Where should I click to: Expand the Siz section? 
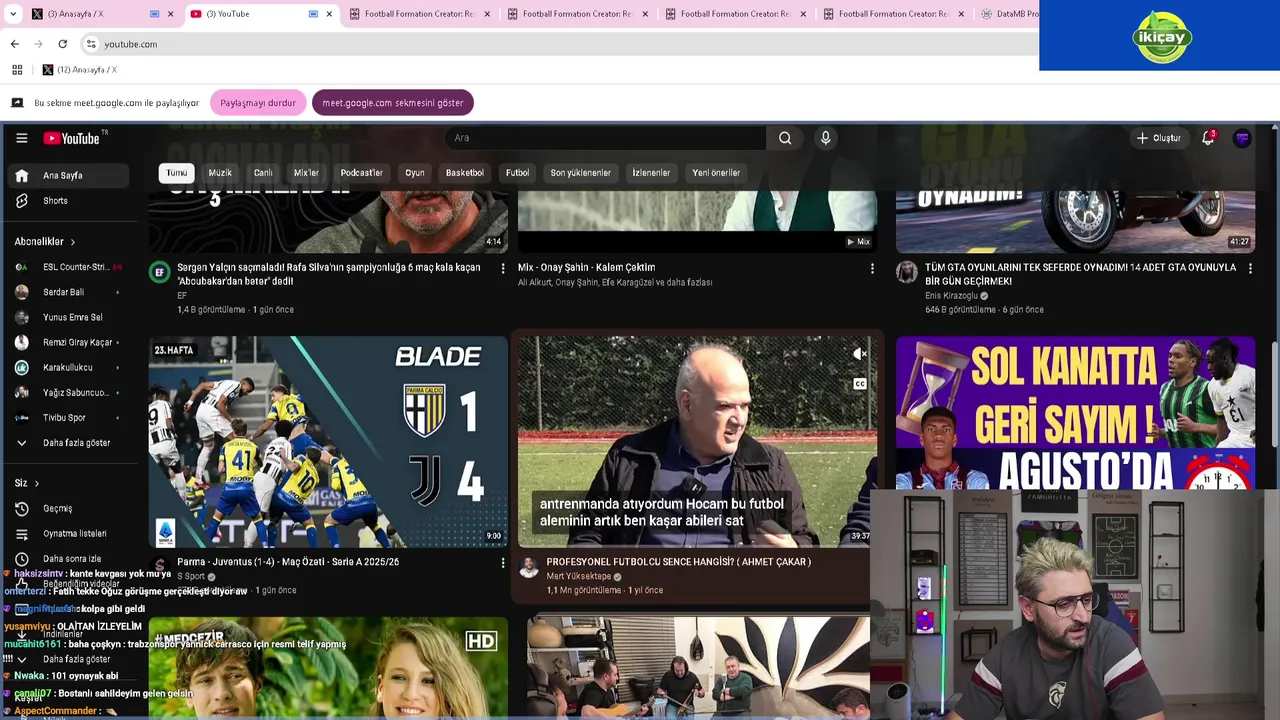(x=27, y=483)
